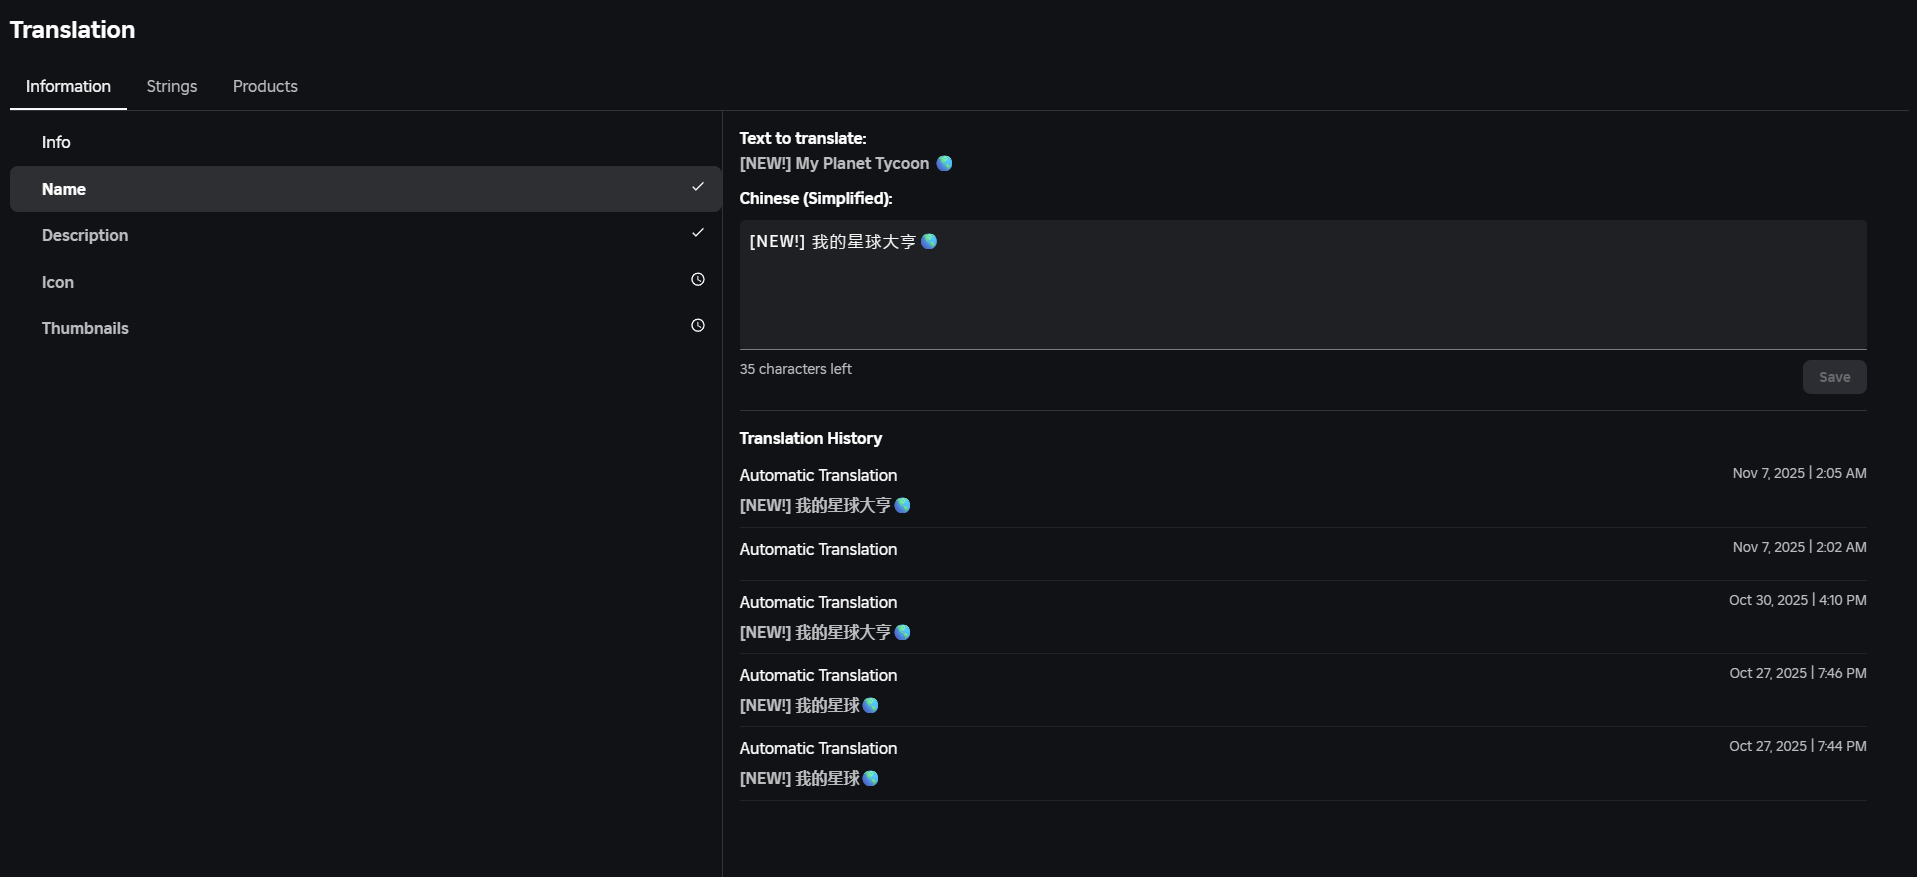Open the Description item in the sidebar
This screenshot has width=1917, height=877.
click(366, 235)
